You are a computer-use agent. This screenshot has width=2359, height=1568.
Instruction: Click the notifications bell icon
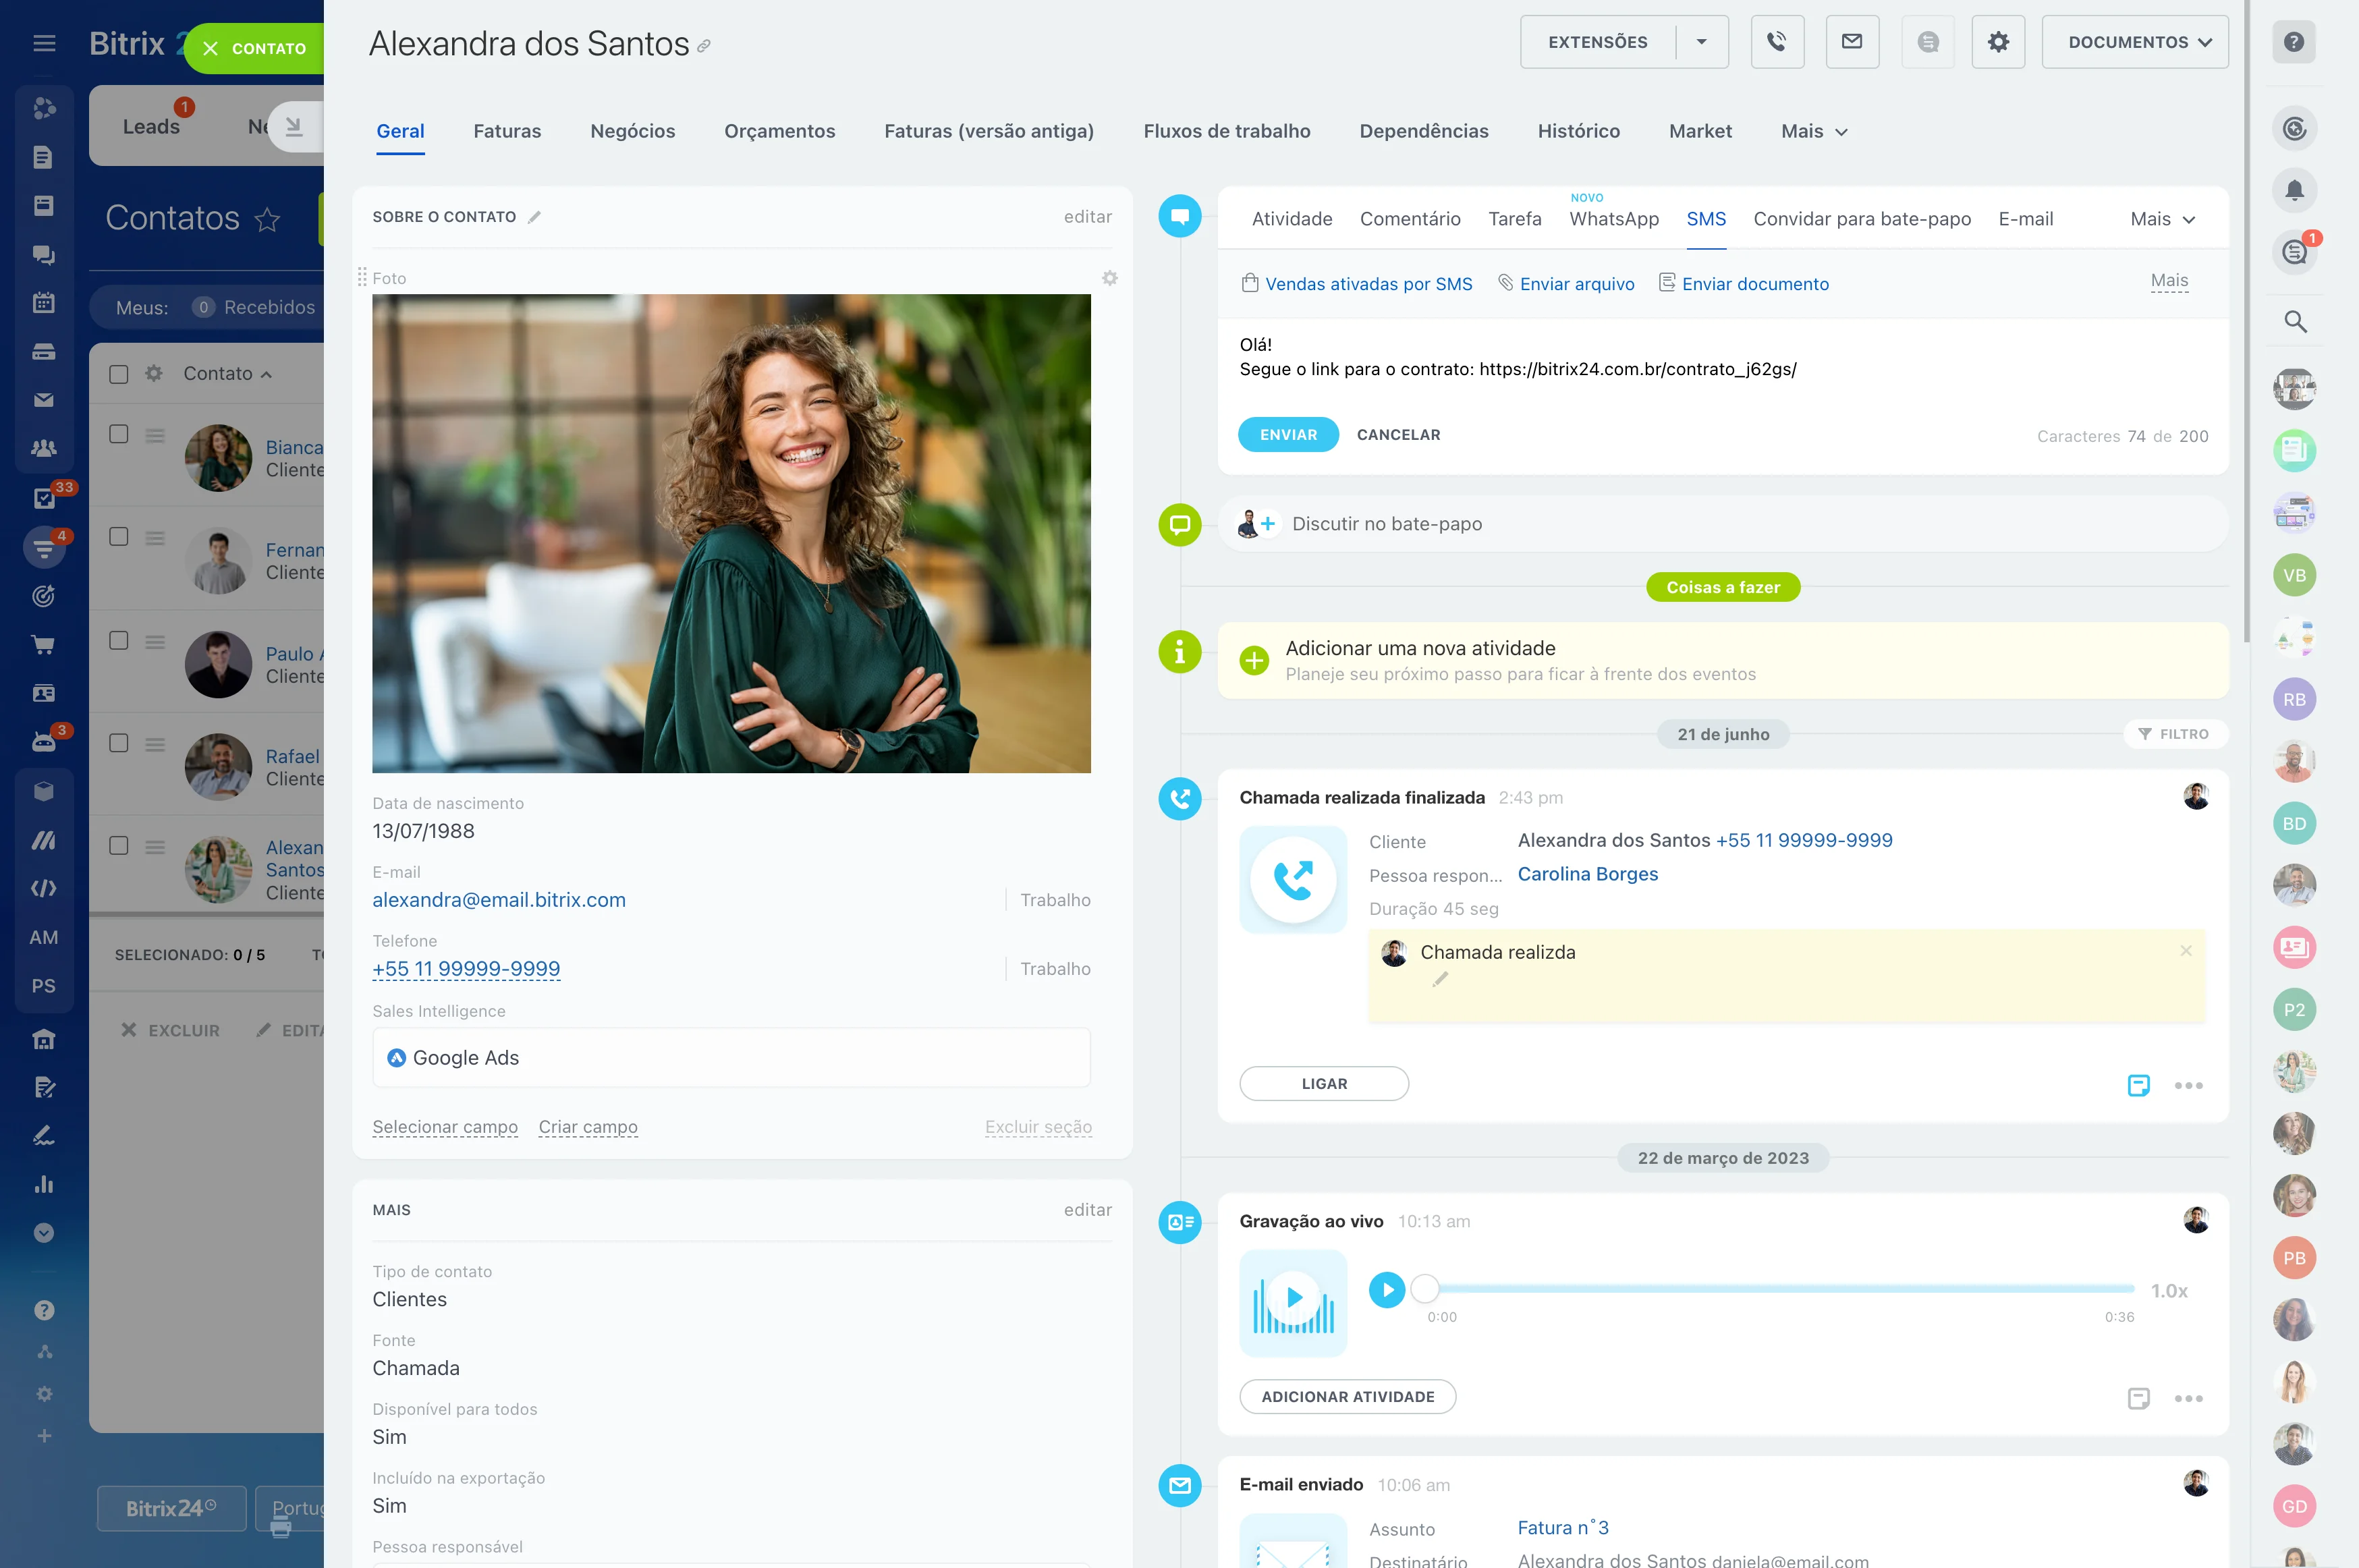[x=2294, y=190]
